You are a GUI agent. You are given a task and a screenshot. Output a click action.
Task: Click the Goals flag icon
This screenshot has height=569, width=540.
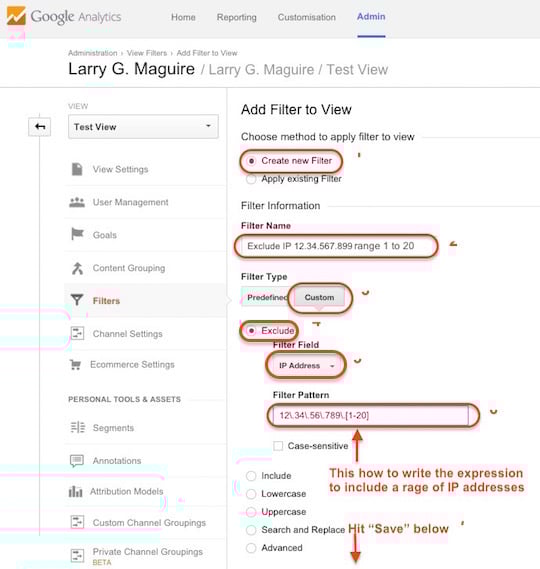(x=77, y=234)
